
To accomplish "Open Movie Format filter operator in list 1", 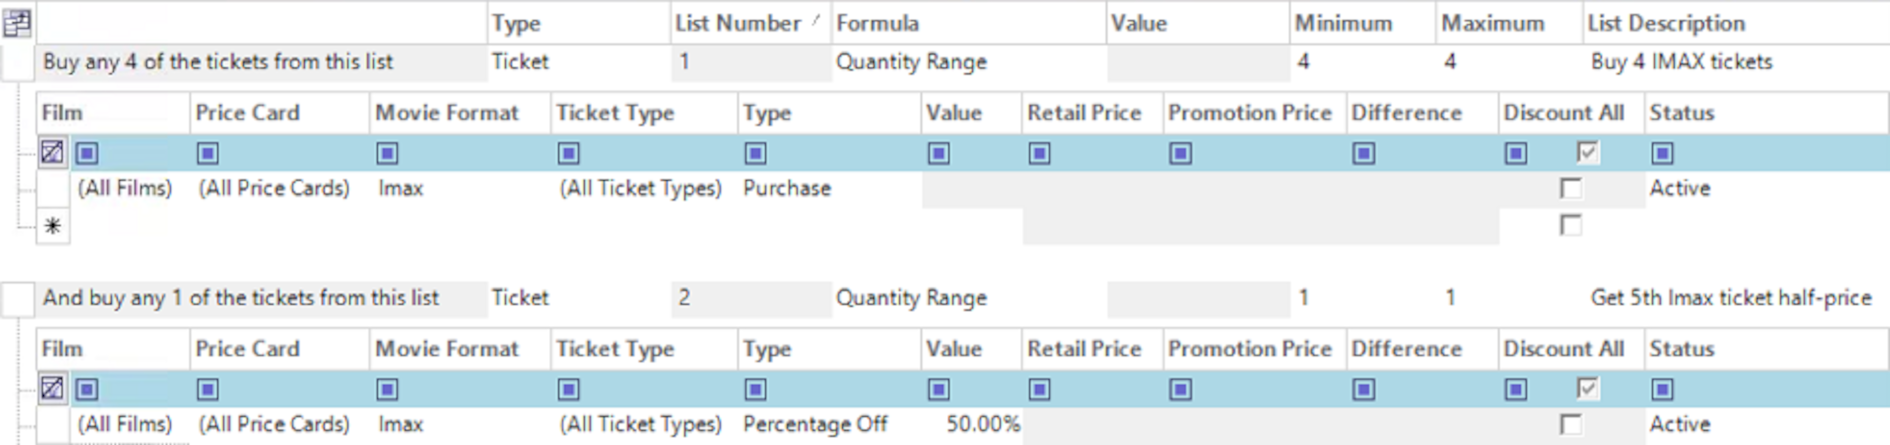I will click(x=387, y=153).
